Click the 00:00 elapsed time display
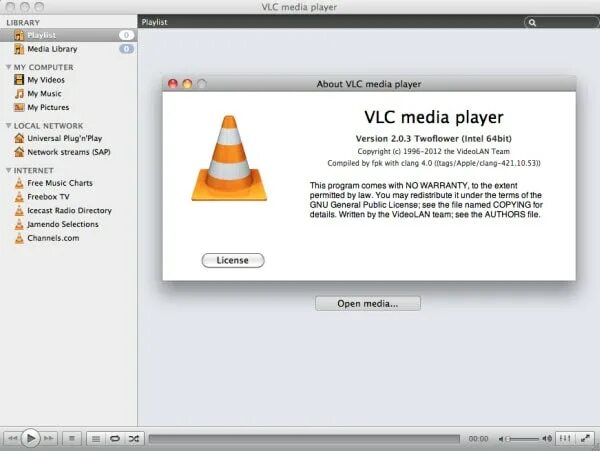The image size is (600, 451). point(478,439)
